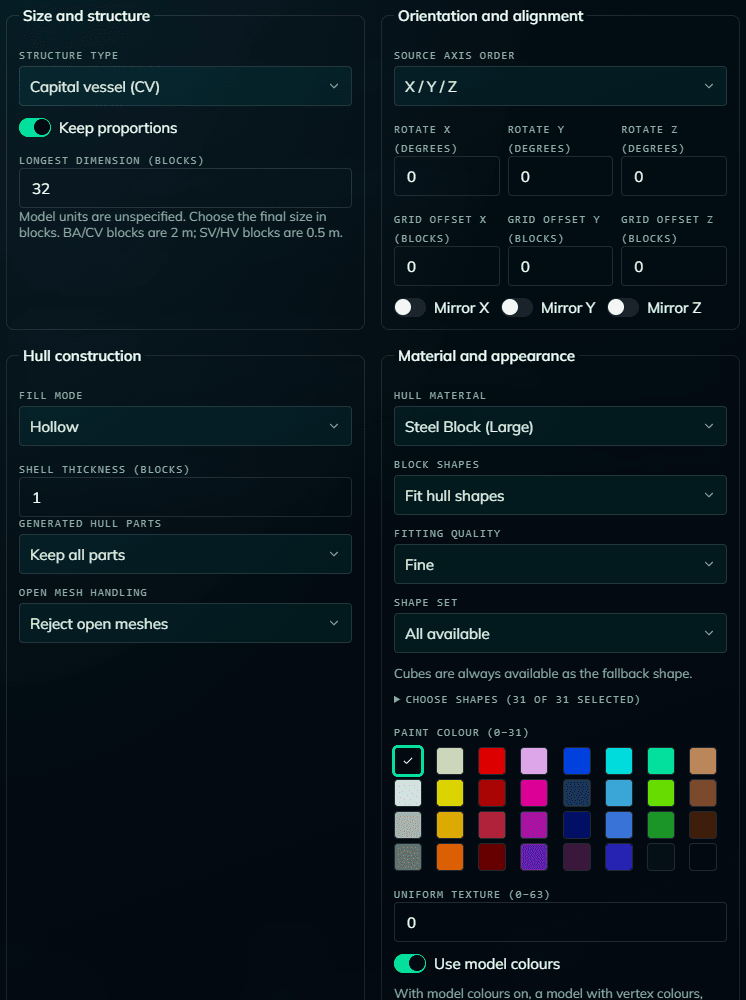Select the bright red paint colour swatch
This screenshot has width=746, height=1000.
click(x=492, y=761)
